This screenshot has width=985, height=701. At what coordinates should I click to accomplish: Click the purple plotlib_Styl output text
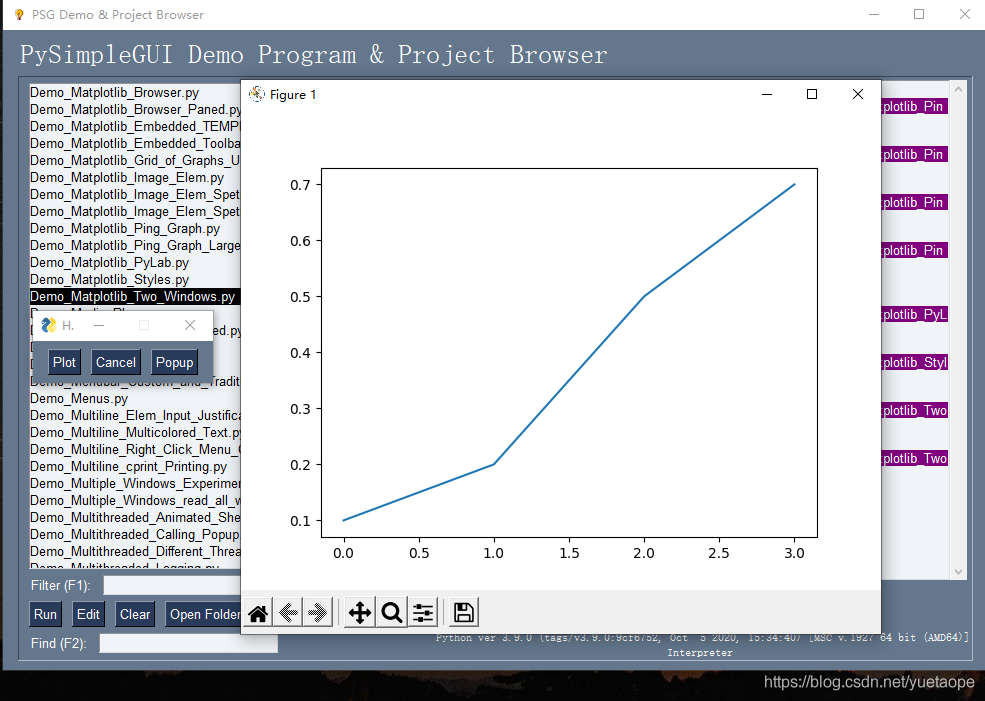pos(915,362)
